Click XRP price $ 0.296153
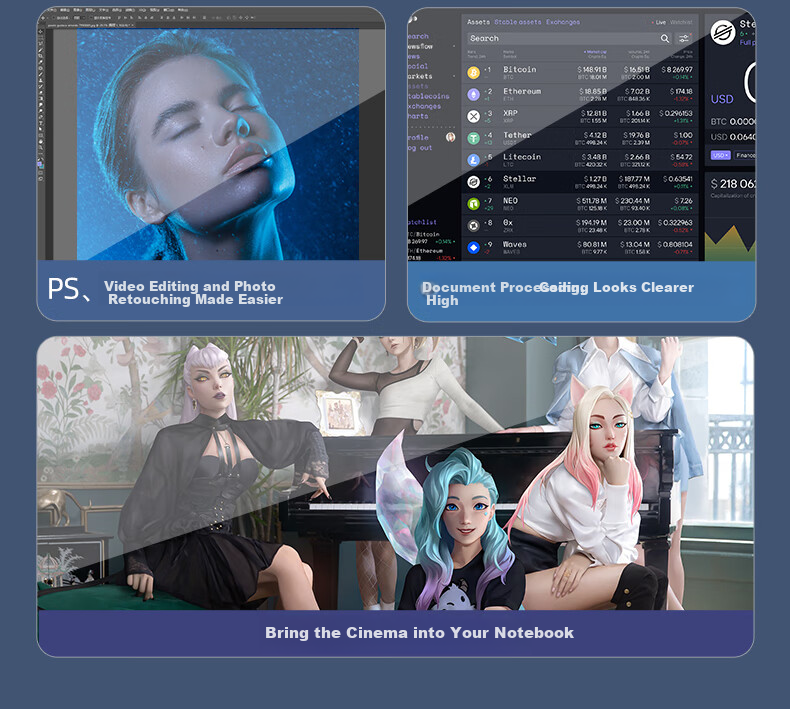 tap(676, 113)
